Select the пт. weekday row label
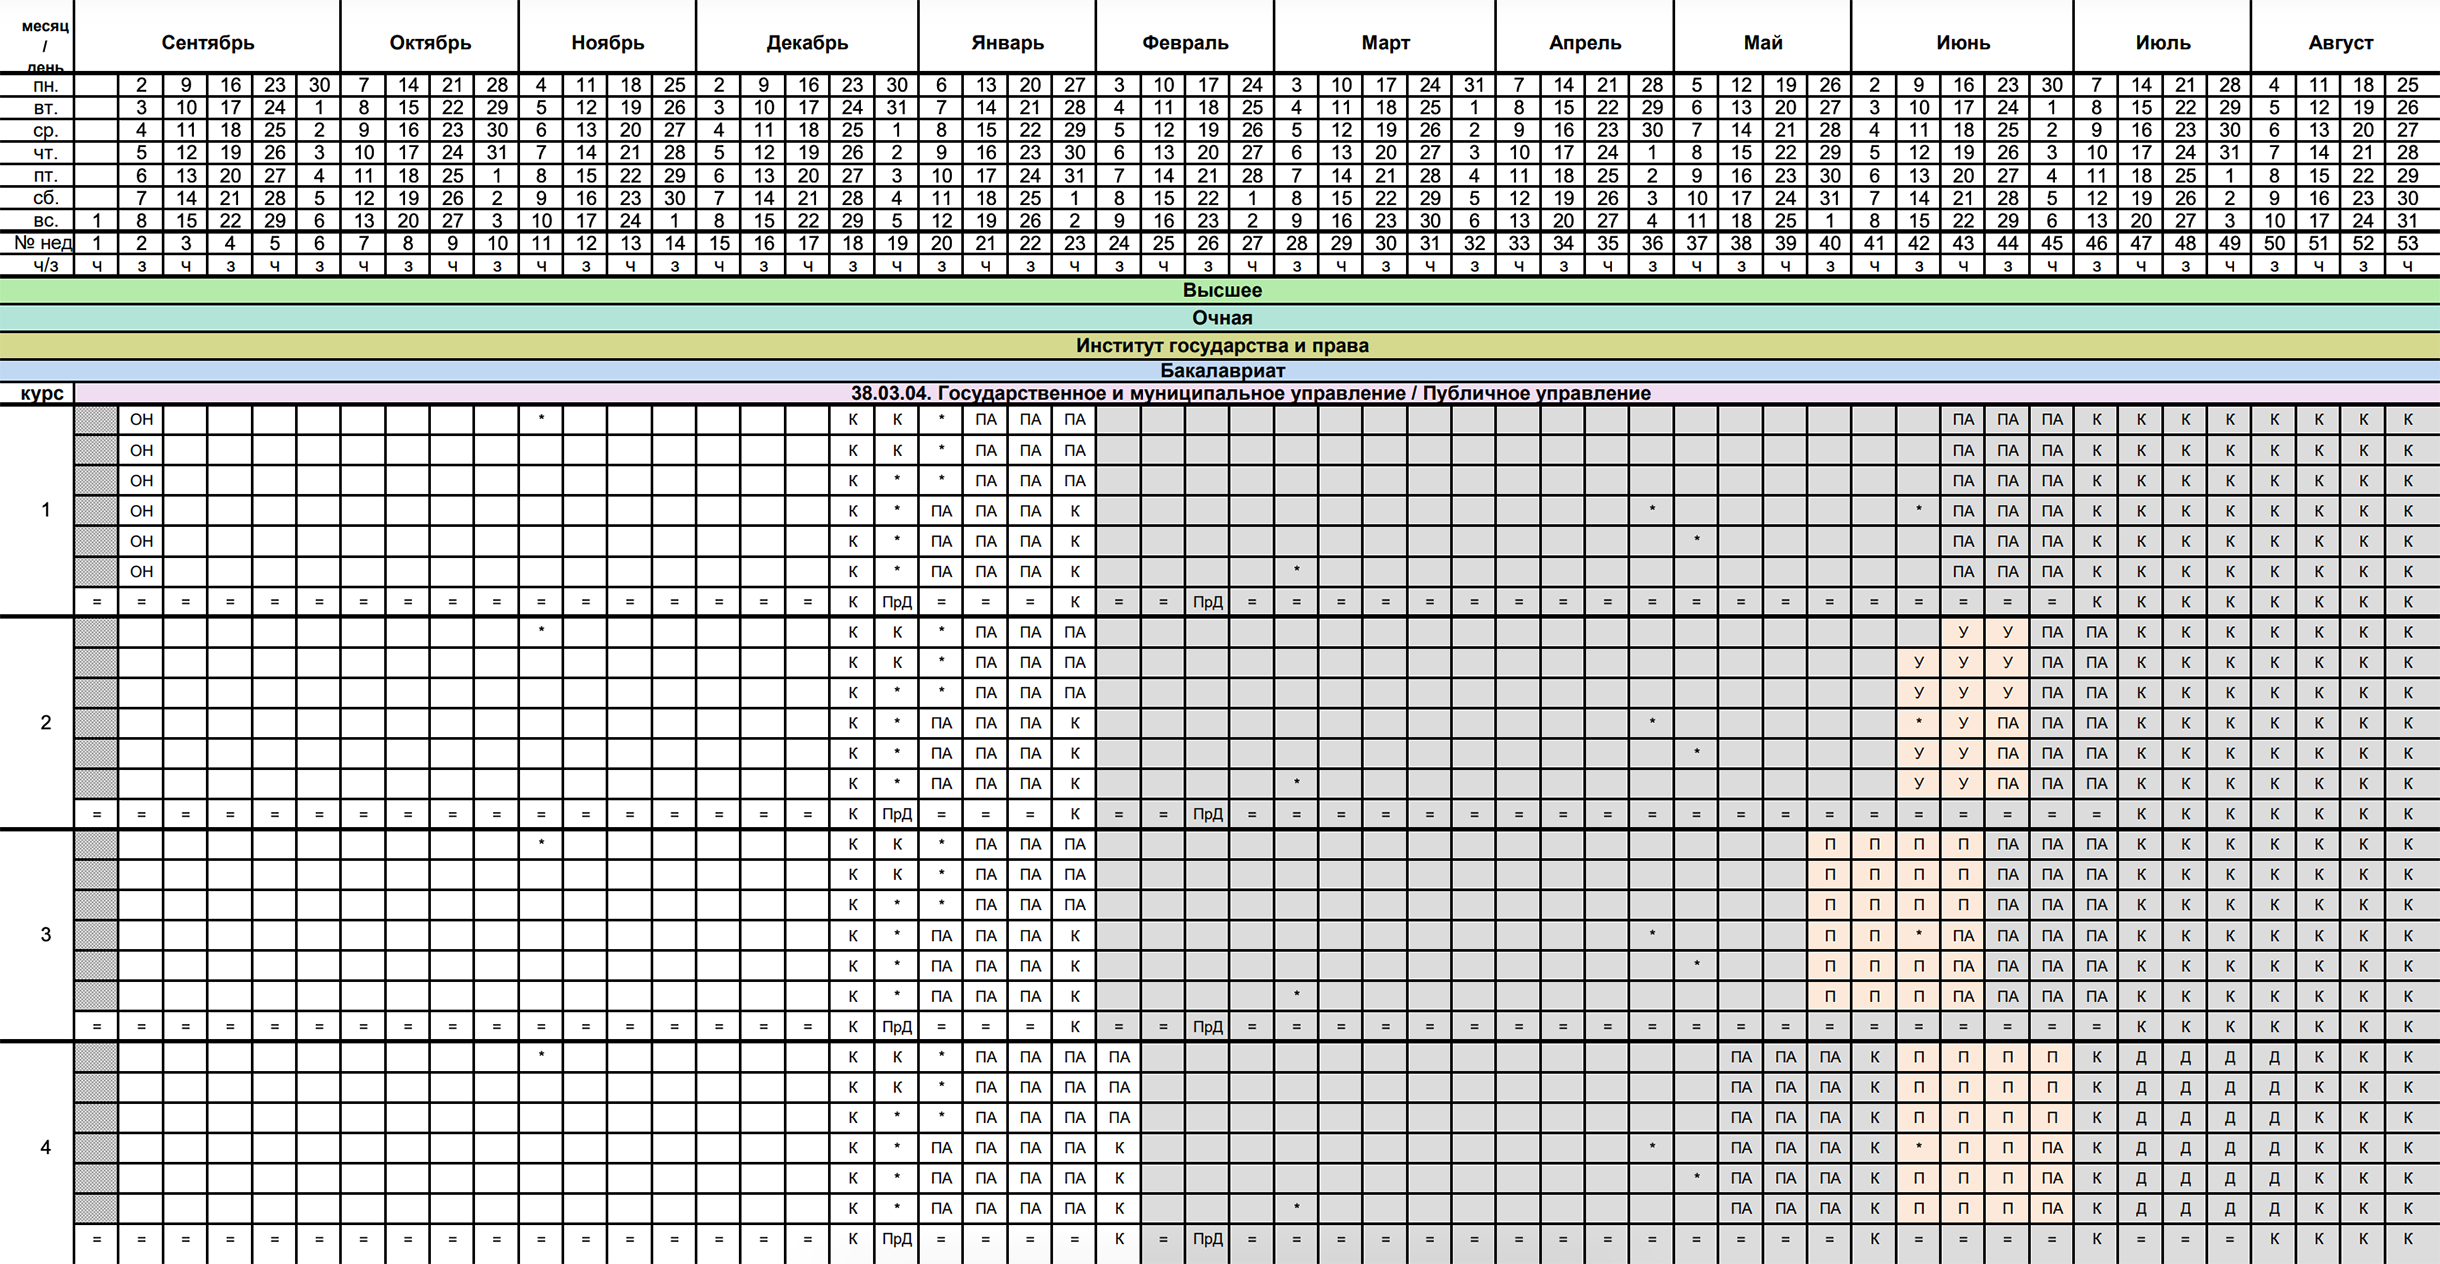 [x=37, y=175]
